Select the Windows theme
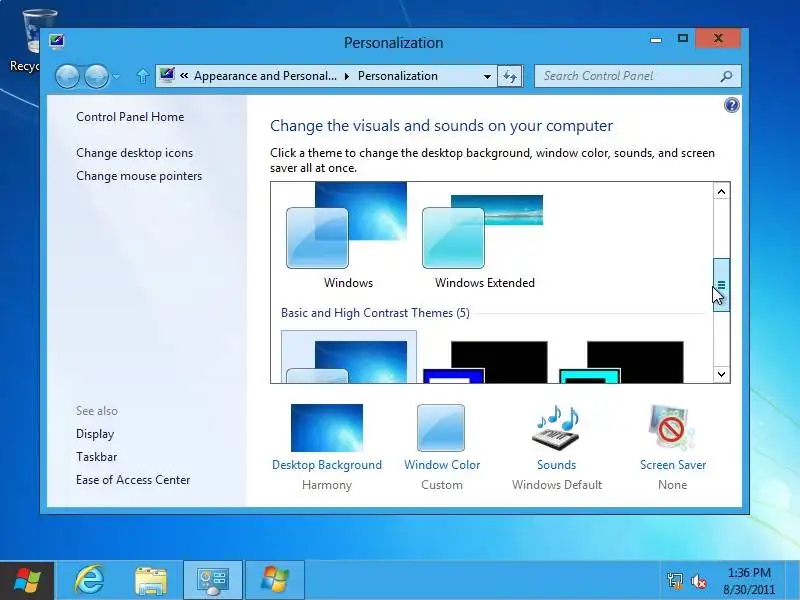Viewport: 800px width, 600px height. coord(348,236)
